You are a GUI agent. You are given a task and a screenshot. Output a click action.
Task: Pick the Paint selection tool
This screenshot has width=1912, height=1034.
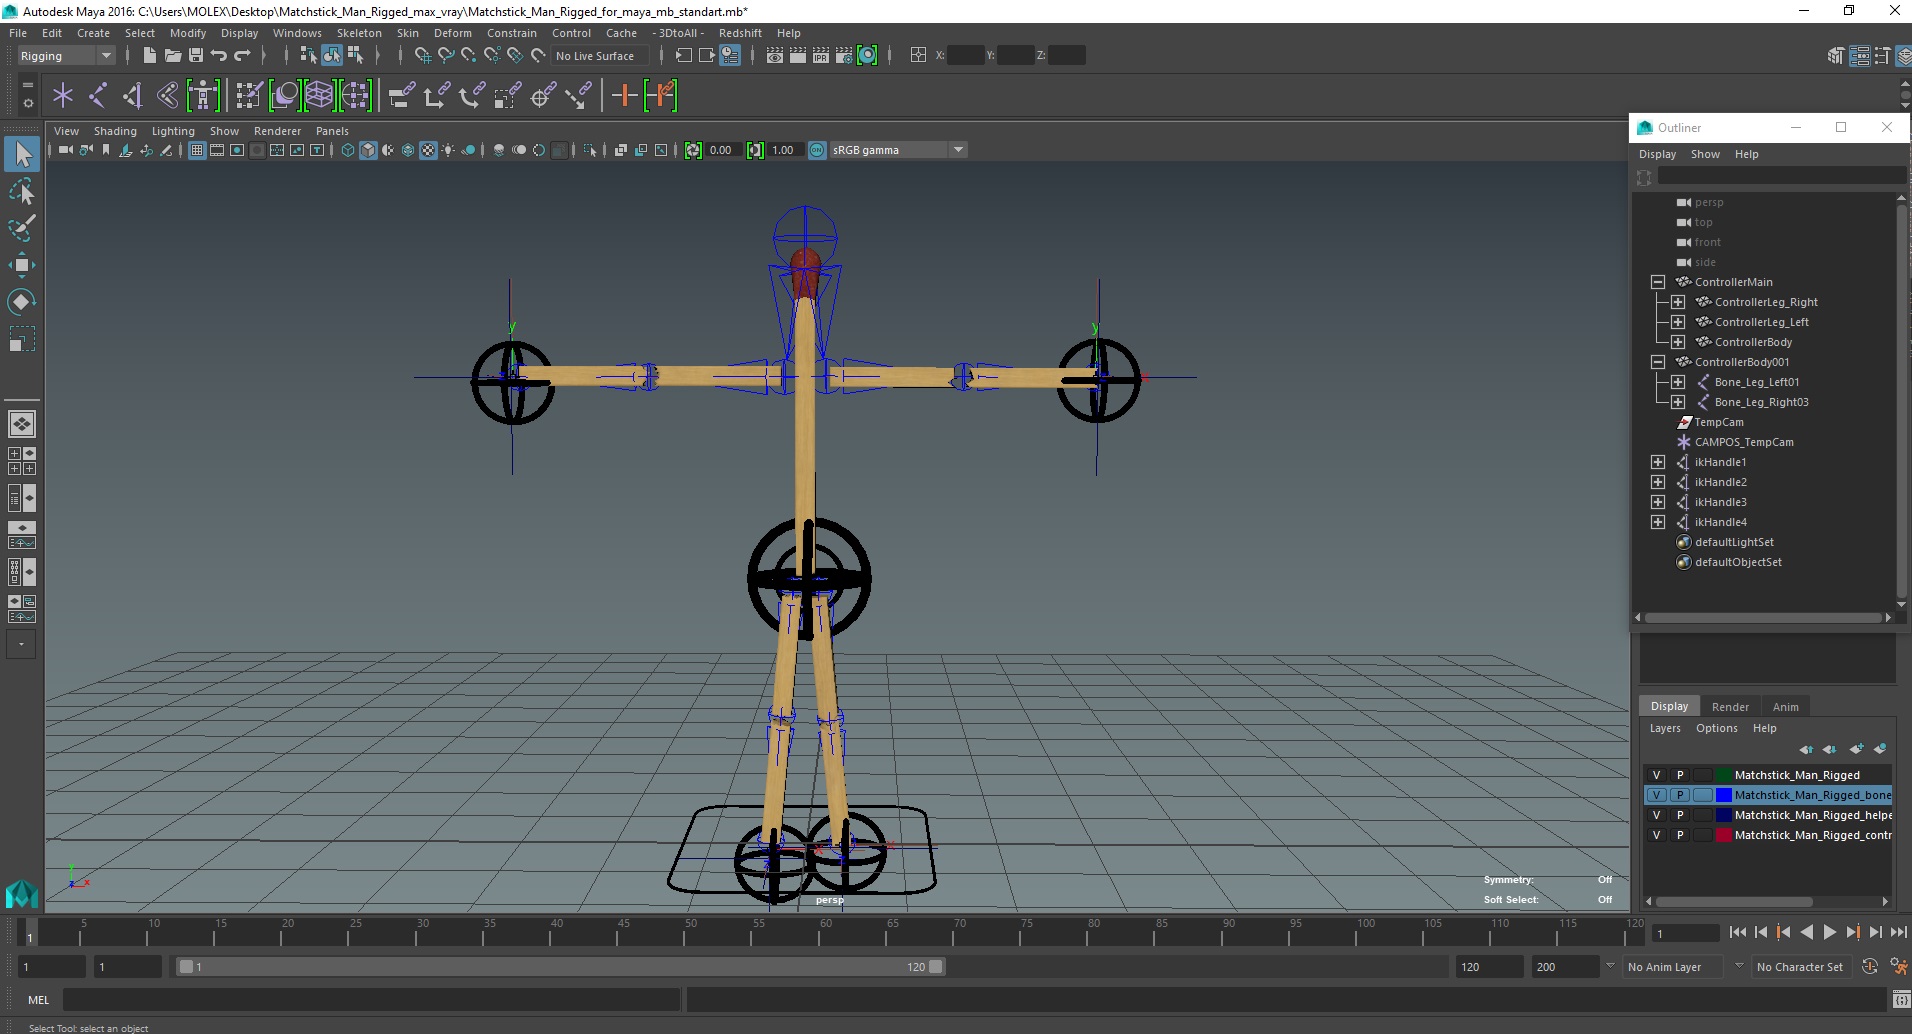click(22, 228)
